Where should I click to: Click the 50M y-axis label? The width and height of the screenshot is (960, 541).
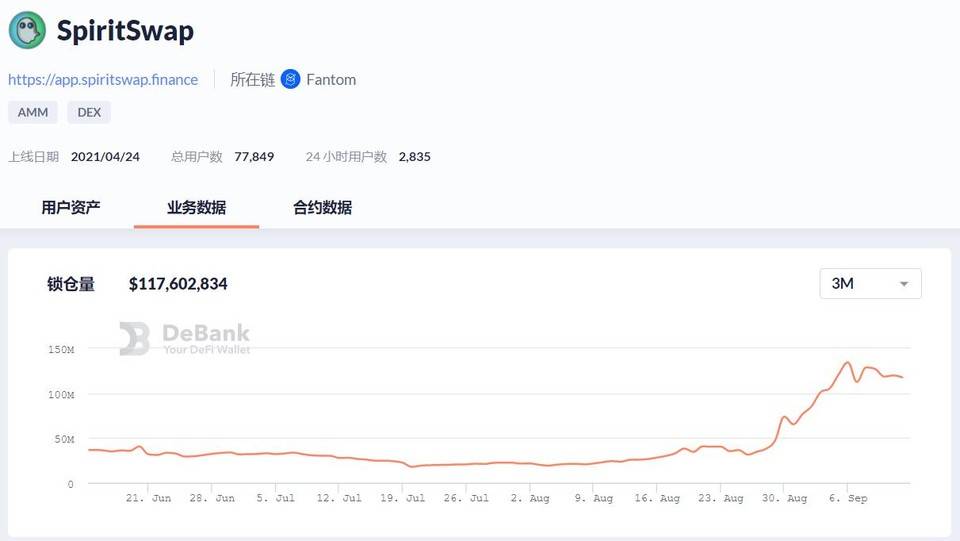pyautogui.click(x=64, y=439)
